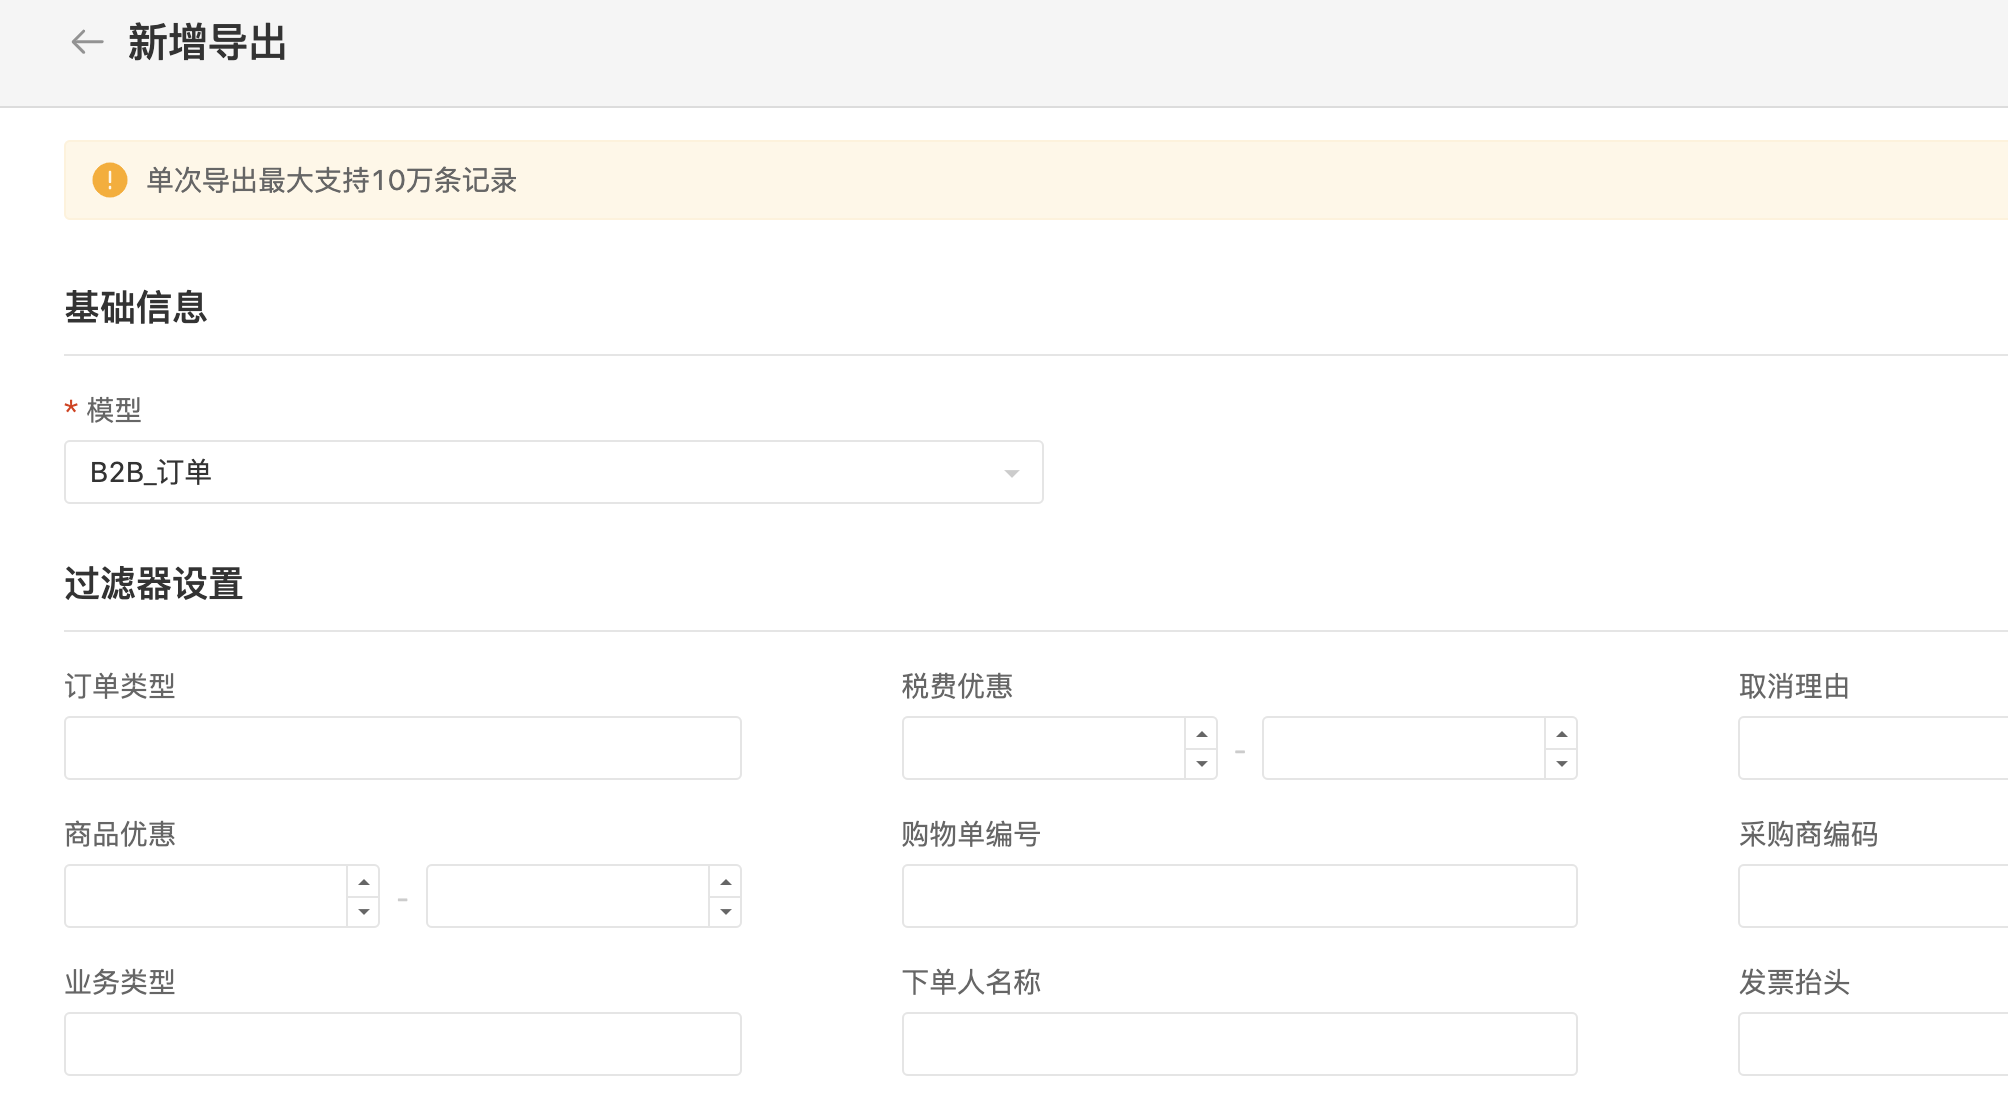This screenshot has height=1098, width=2008.
Task: Click the 业务类型 input field
Action: pyautogui.click(x=403, y=1044)
